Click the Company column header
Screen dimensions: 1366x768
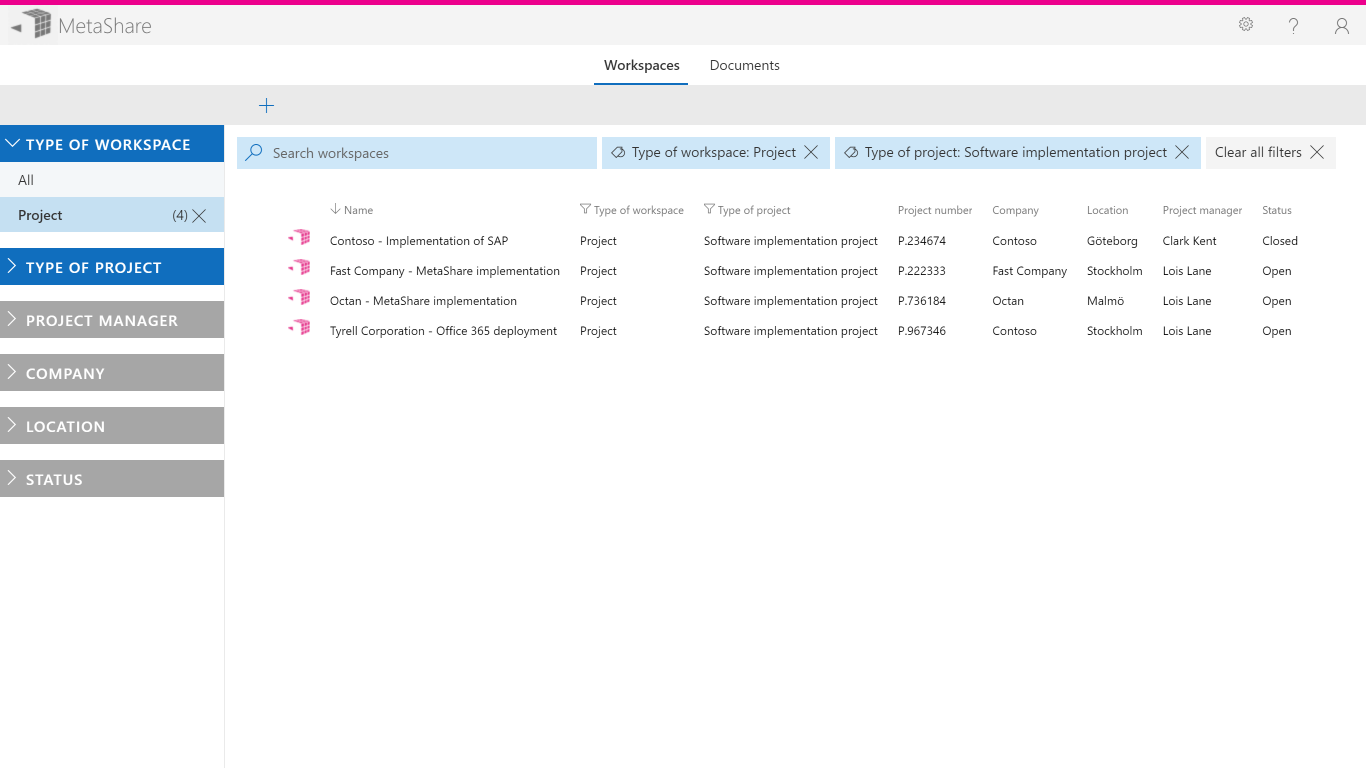point(1015,210)
